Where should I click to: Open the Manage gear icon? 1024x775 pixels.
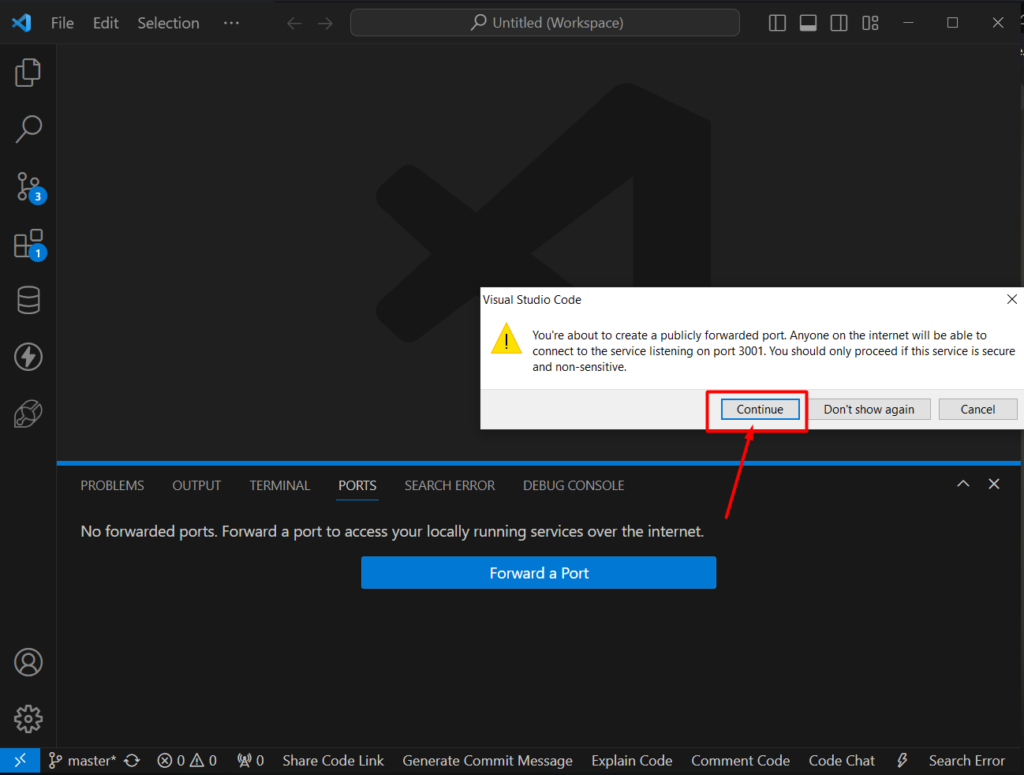click(x=28, y=719)
